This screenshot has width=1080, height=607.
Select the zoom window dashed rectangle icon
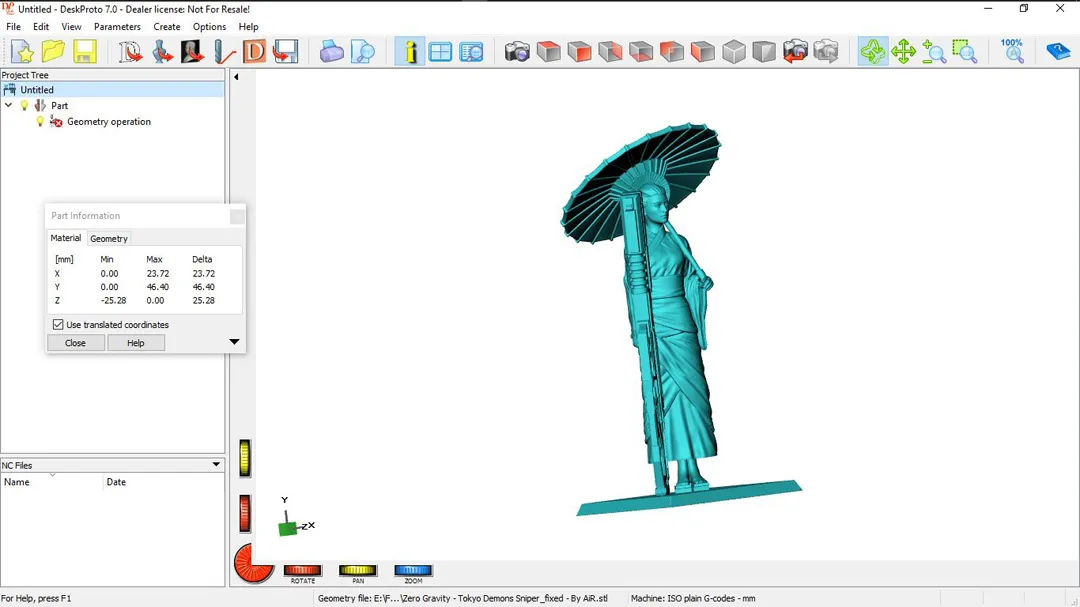pos(966,52)
